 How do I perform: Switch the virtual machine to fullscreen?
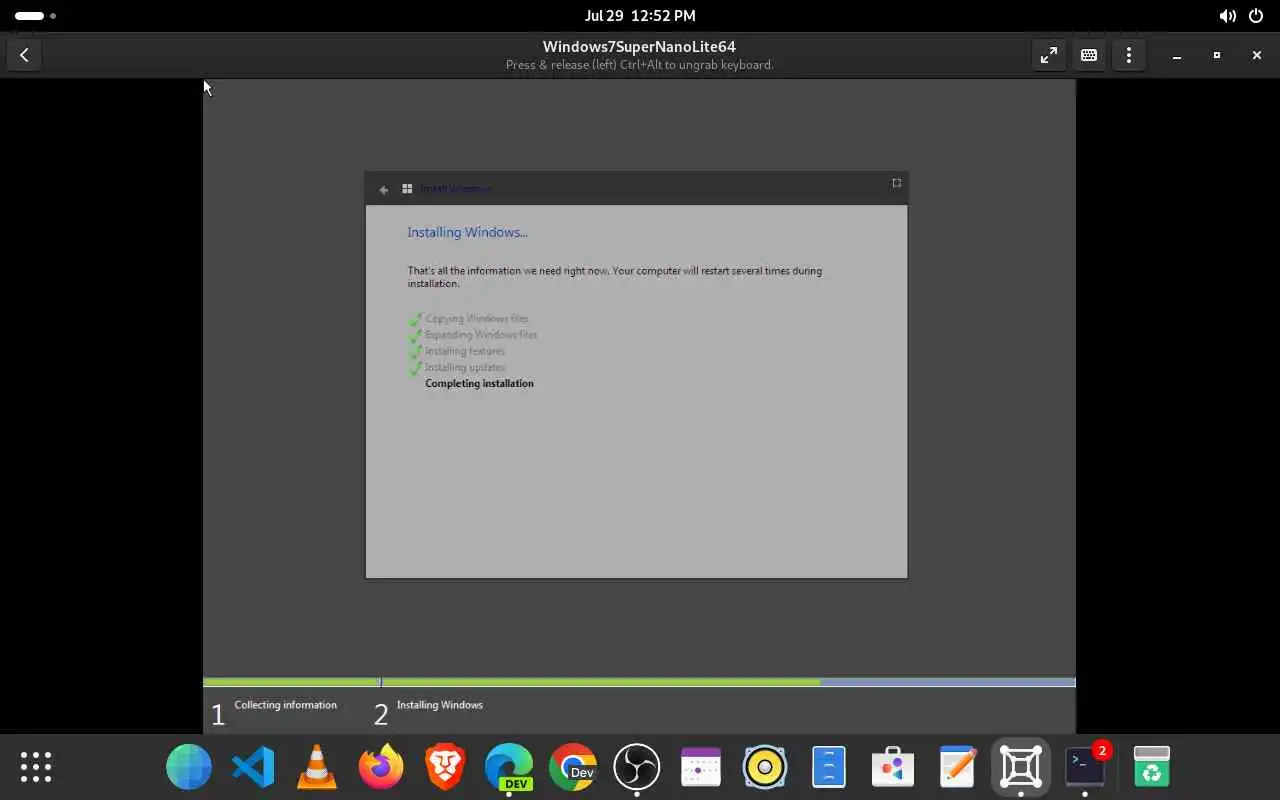click(1048, 55)
